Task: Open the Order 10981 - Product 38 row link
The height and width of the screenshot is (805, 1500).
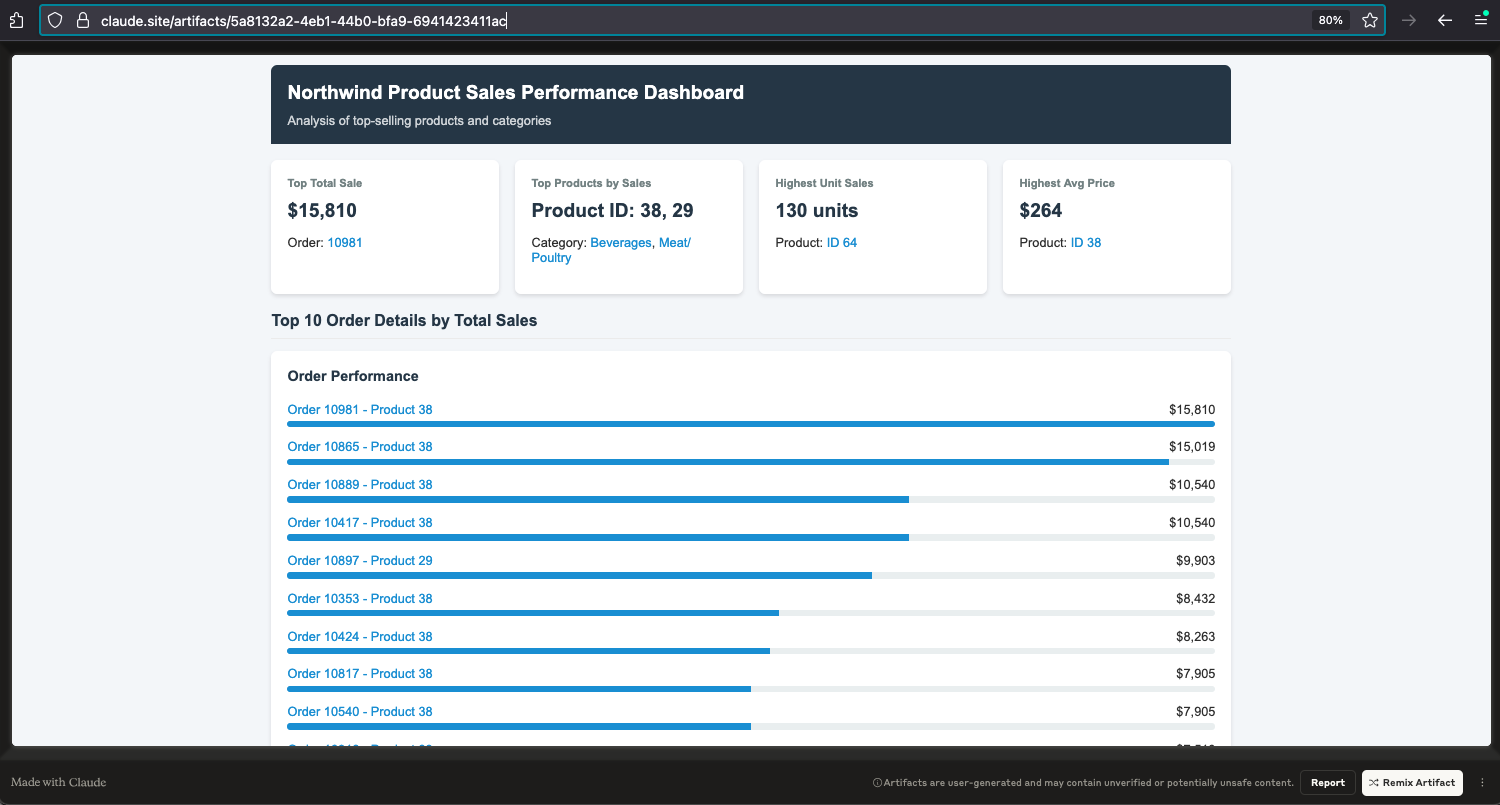Action: coord(360,410)
